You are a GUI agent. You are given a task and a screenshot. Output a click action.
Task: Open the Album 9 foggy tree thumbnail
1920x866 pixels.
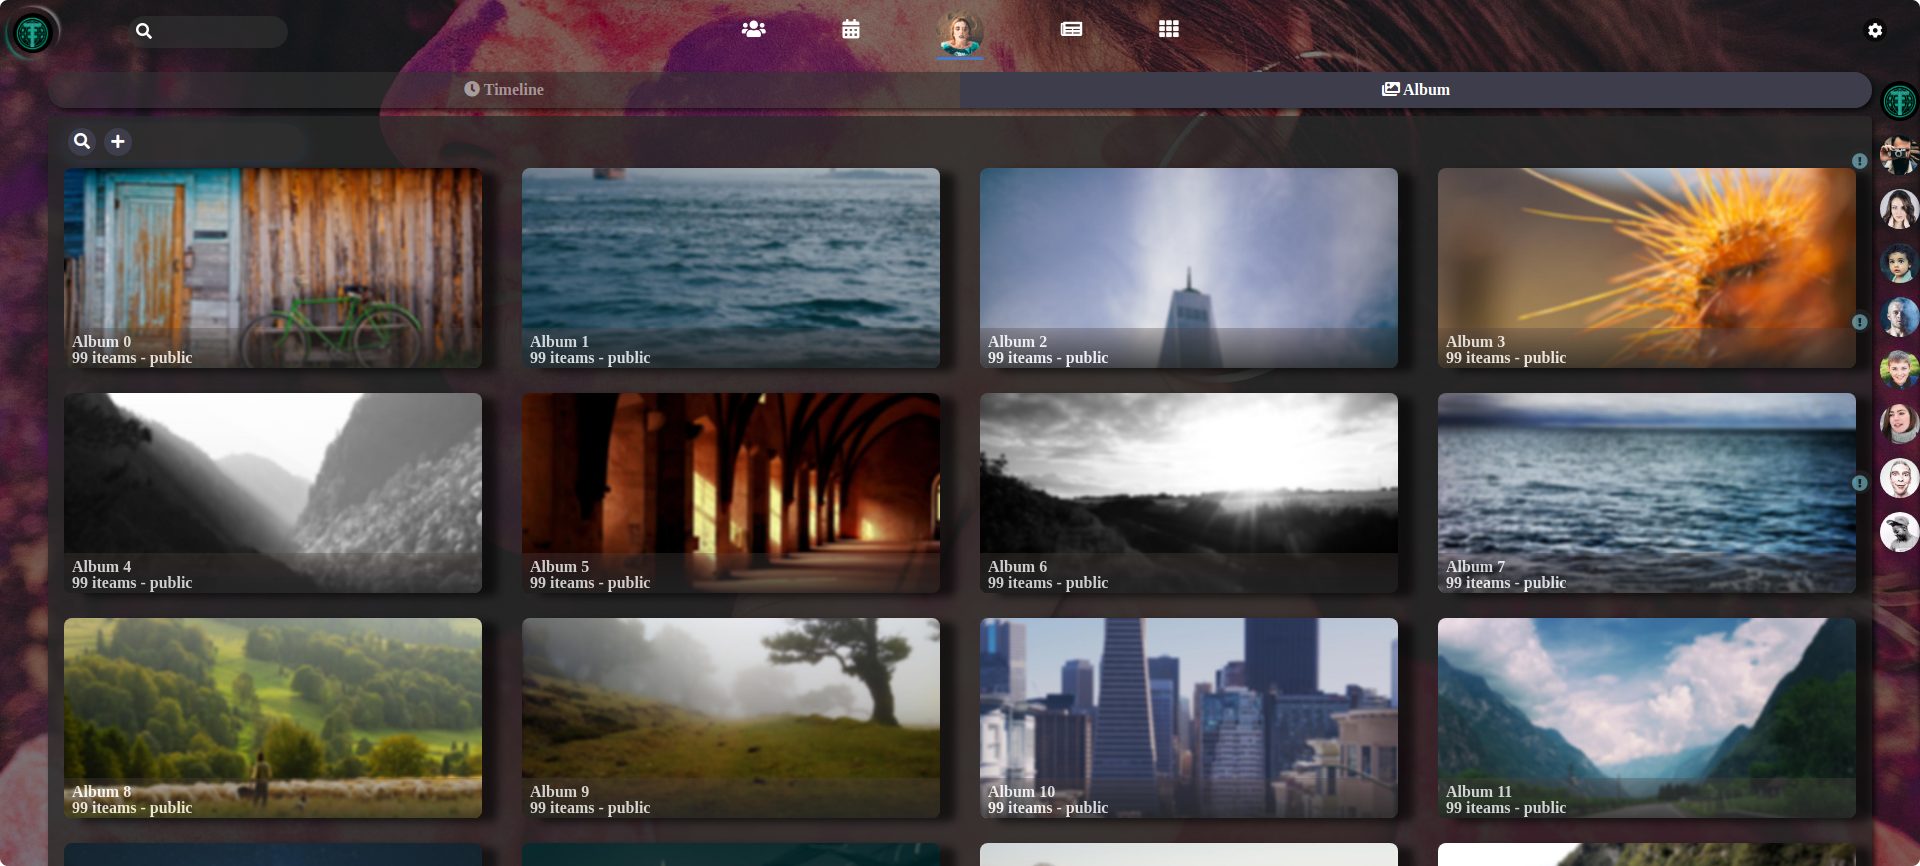[731, 718]
